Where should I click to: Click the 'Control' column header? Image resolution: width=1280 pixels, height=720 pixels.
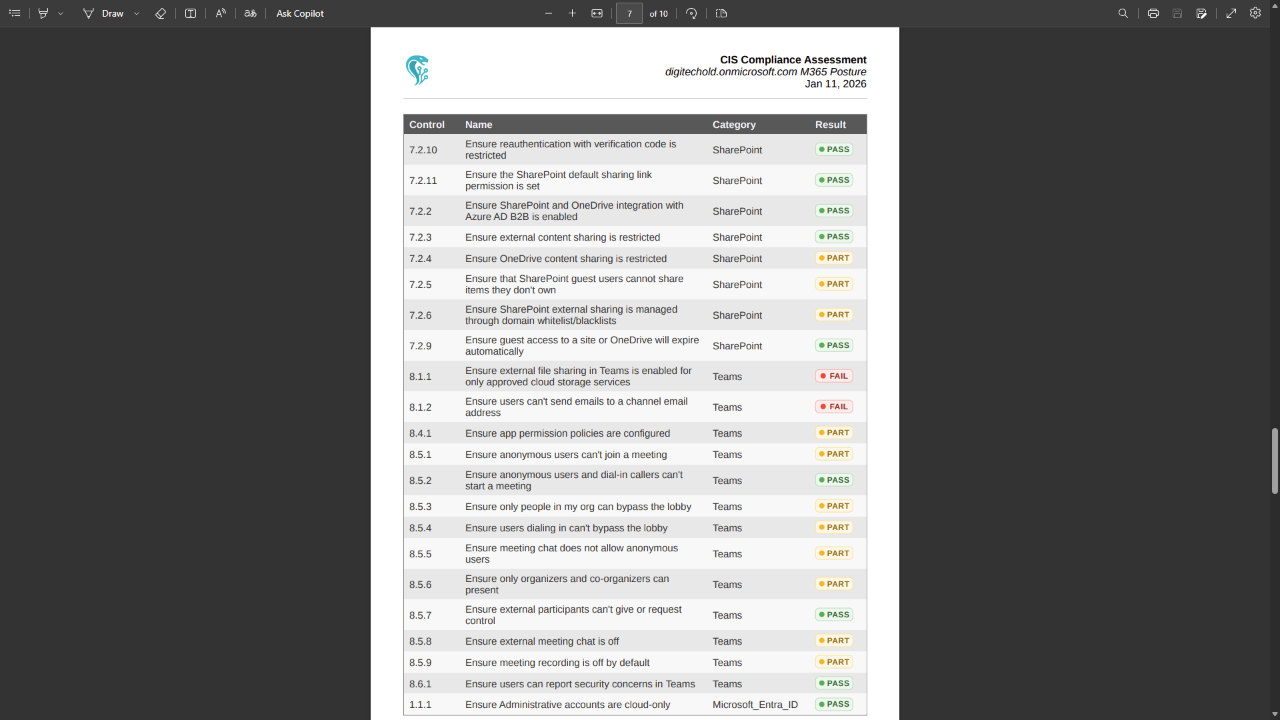[427, 125]
